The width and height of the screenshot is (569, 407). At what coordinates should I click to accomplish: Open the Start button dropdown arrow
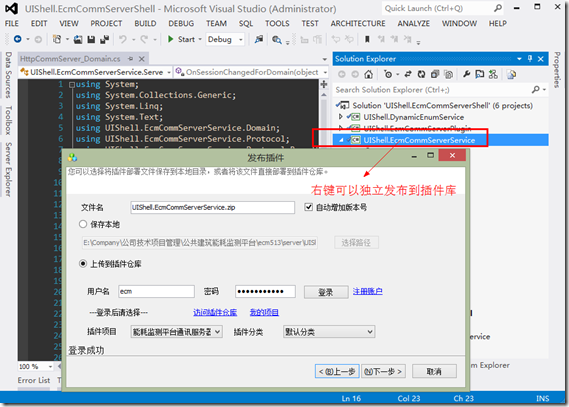click(x=200, y=40)
